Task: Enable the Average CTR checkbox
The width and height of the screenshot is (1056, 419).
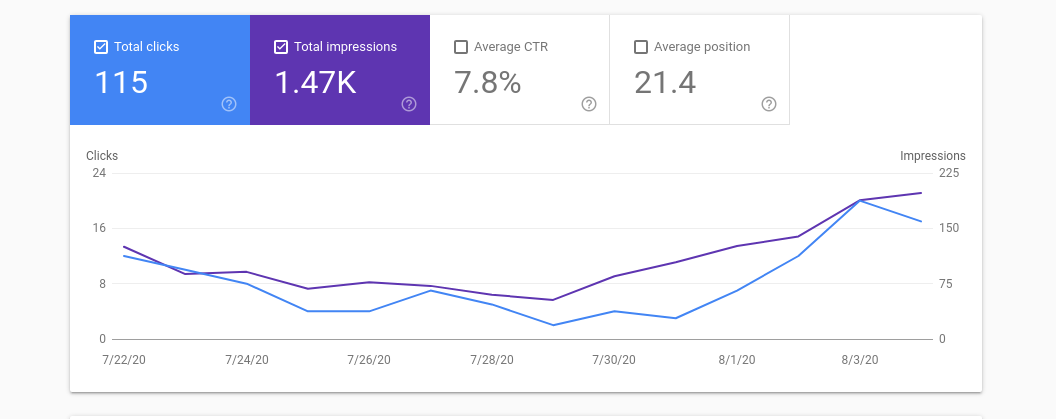Action: tap(461, 47)
